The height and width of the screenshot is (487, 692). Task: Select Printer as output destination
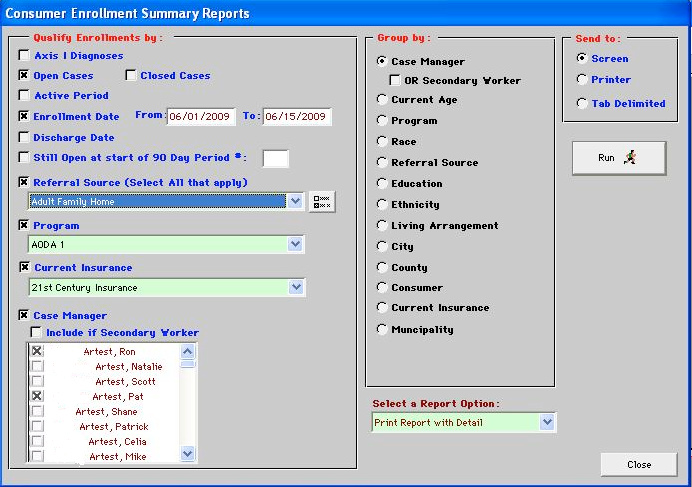point(582,79)
